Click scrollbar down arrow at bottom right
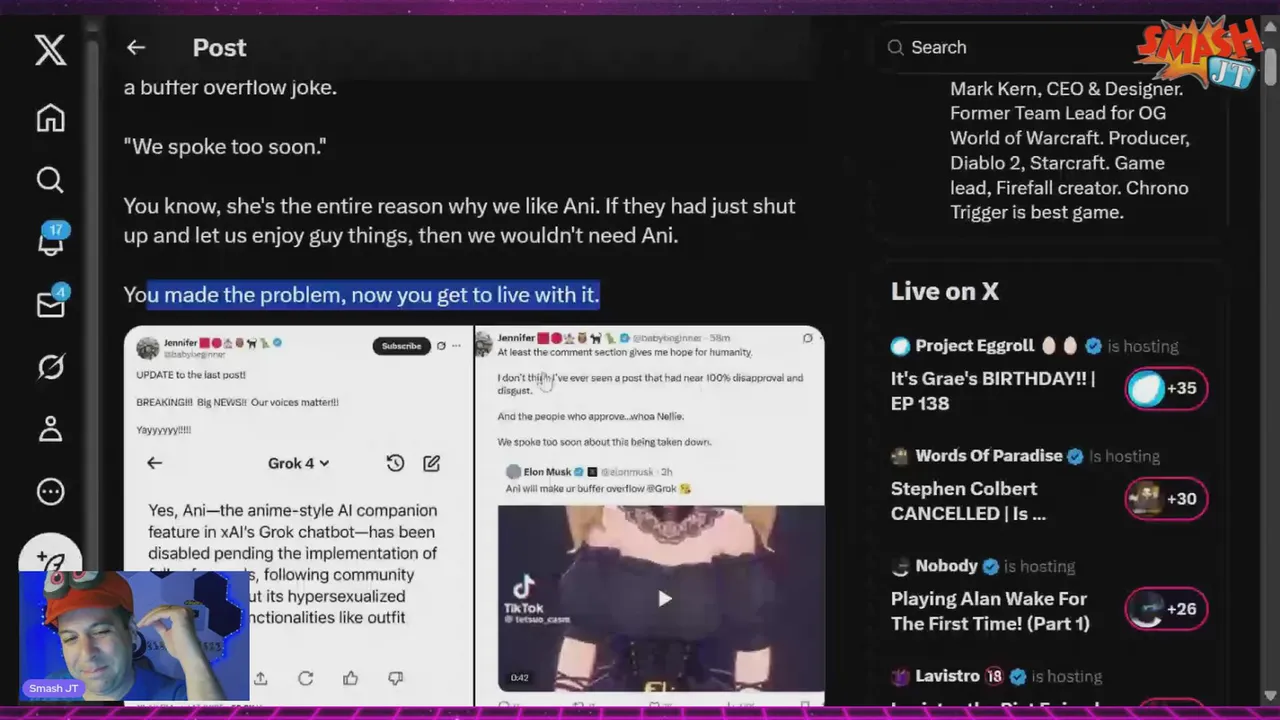The height and width of the screenshot is (720, 1280). pos(1270,696)
